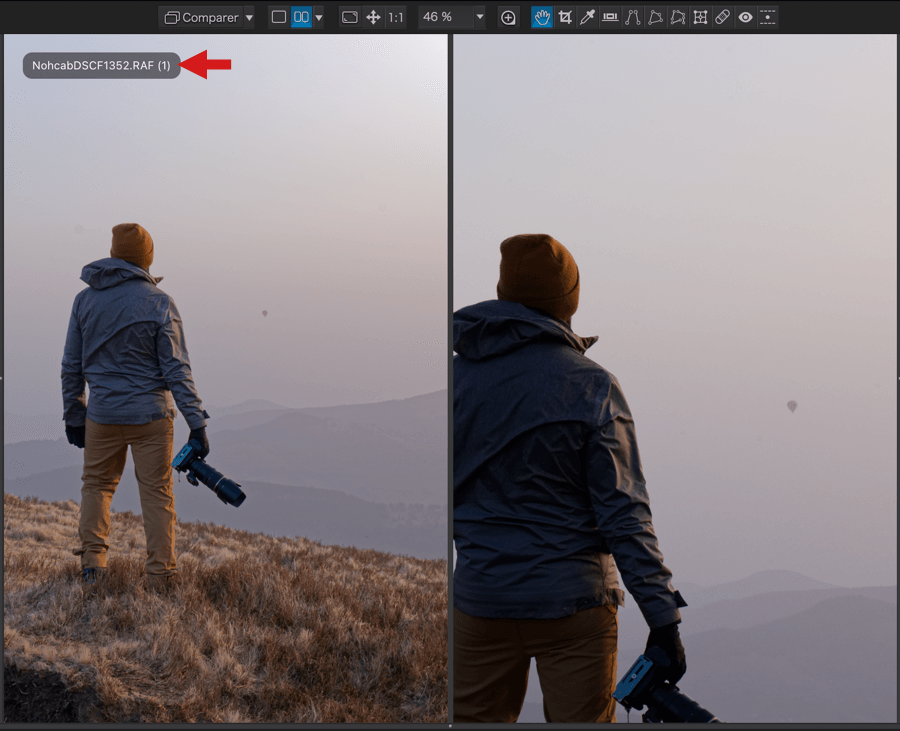Click the 46 % zoom field
The height and width of the screenshot is (731, 900).
(445, 17)
